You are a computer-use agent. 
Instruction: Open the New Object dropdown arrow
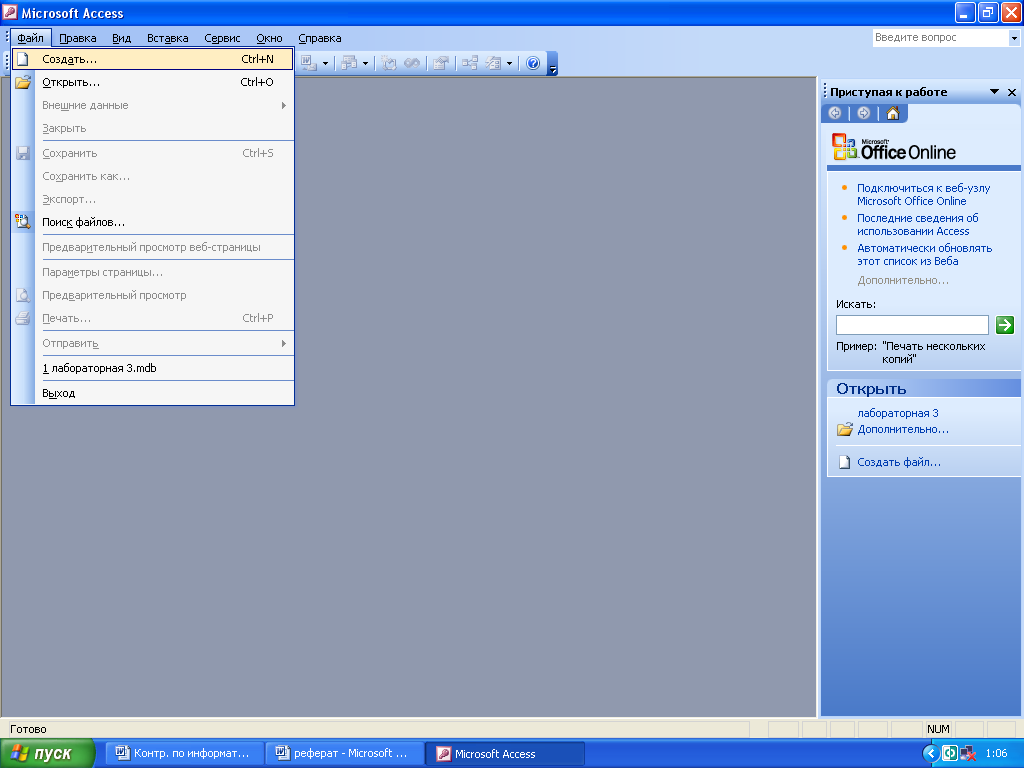point(509,63)
